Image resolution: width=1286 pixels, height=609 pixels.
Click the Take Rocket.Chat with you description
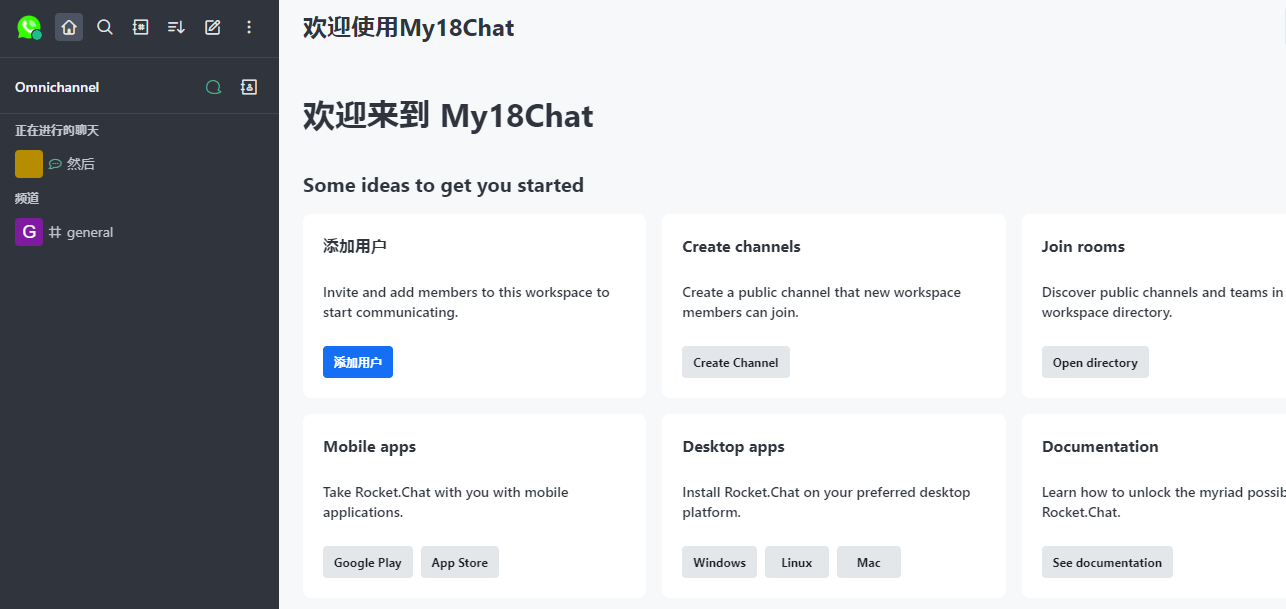[445, 502]
